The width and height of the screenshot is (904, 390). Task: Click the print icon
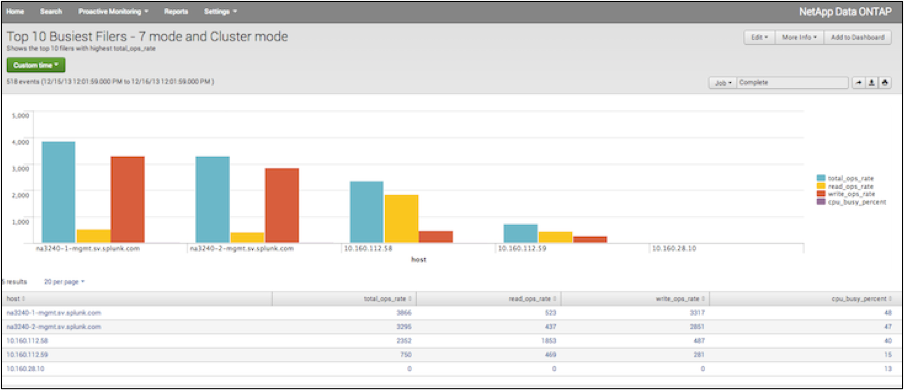[x=885, y=82]
